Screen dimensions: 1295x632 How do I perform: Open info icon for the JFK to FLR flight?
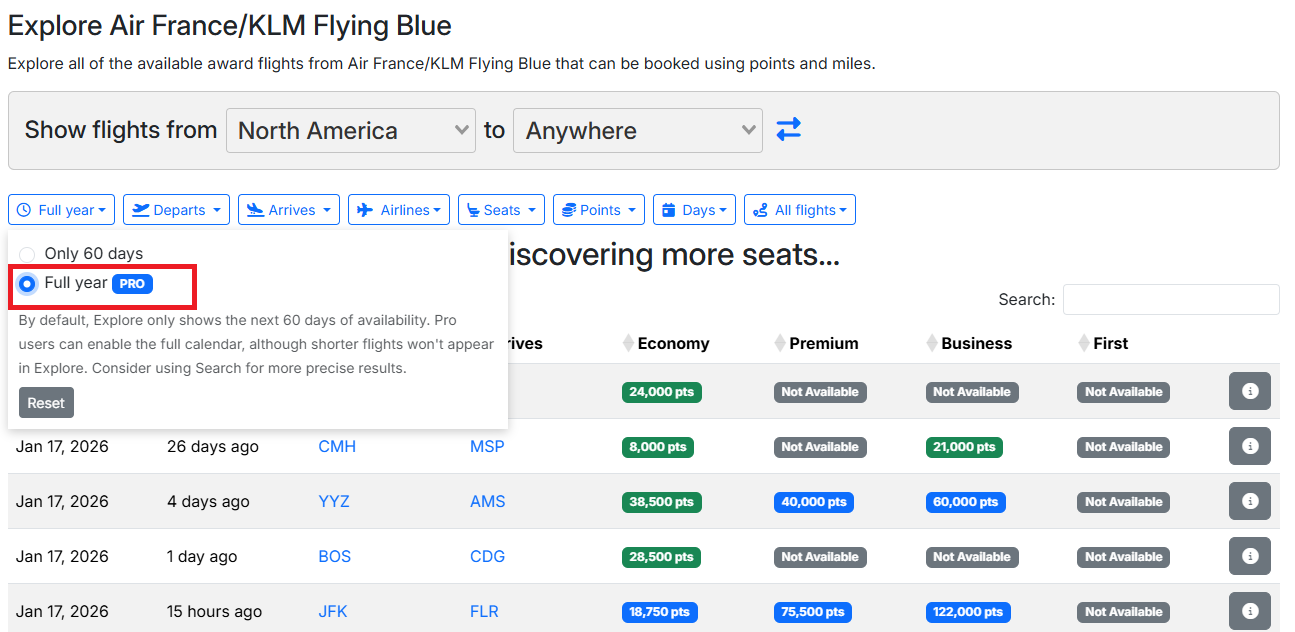tap(1249, 611)
